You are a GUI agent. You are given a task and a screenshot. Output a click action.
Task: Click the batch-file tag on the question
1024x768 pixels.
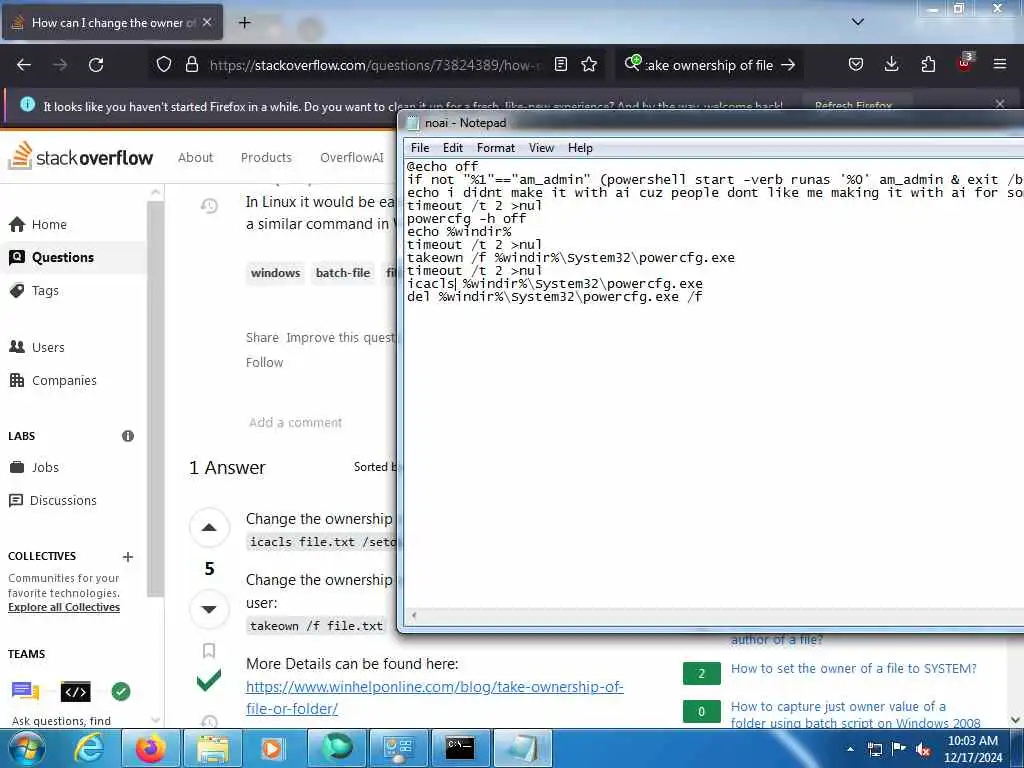pos(343,272)
